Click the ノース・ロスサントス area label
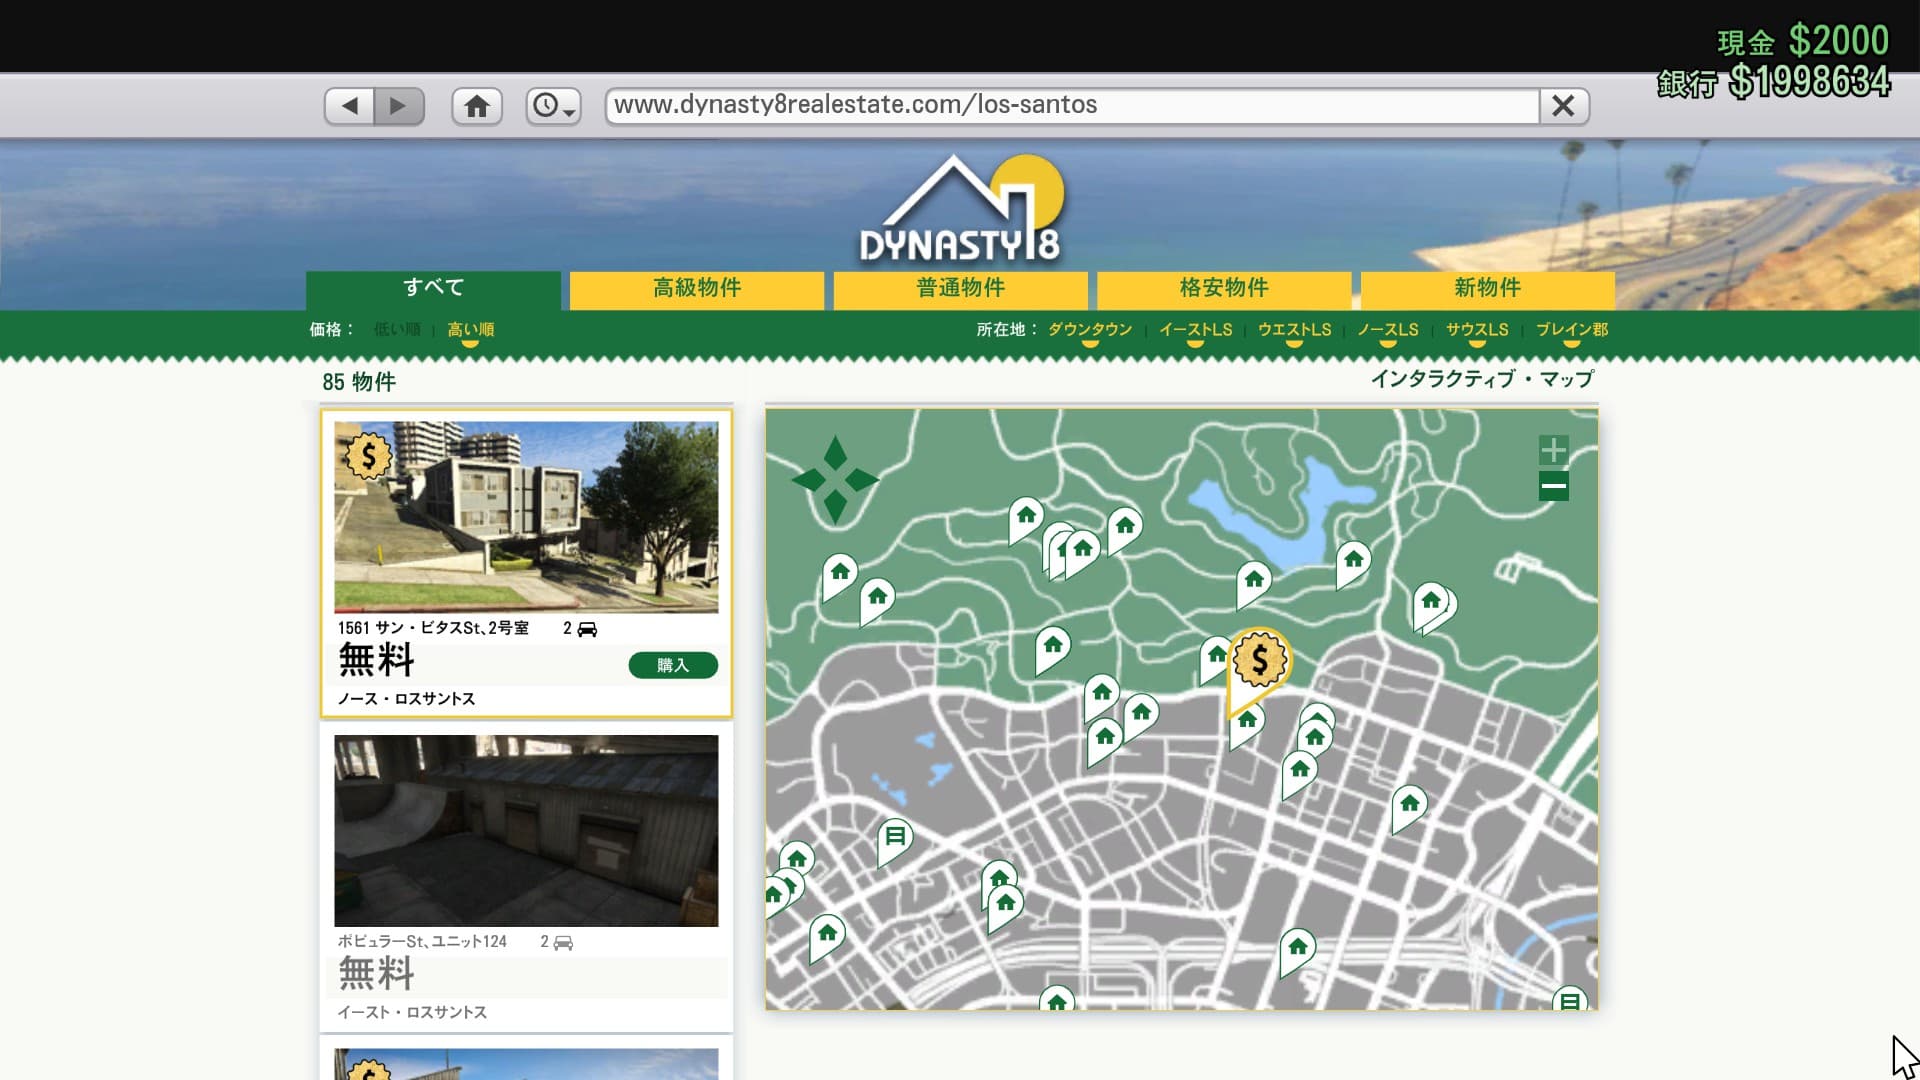The height and width of the screenshot is (1080, 1920). pyautogui.click(x=406, y=699)
